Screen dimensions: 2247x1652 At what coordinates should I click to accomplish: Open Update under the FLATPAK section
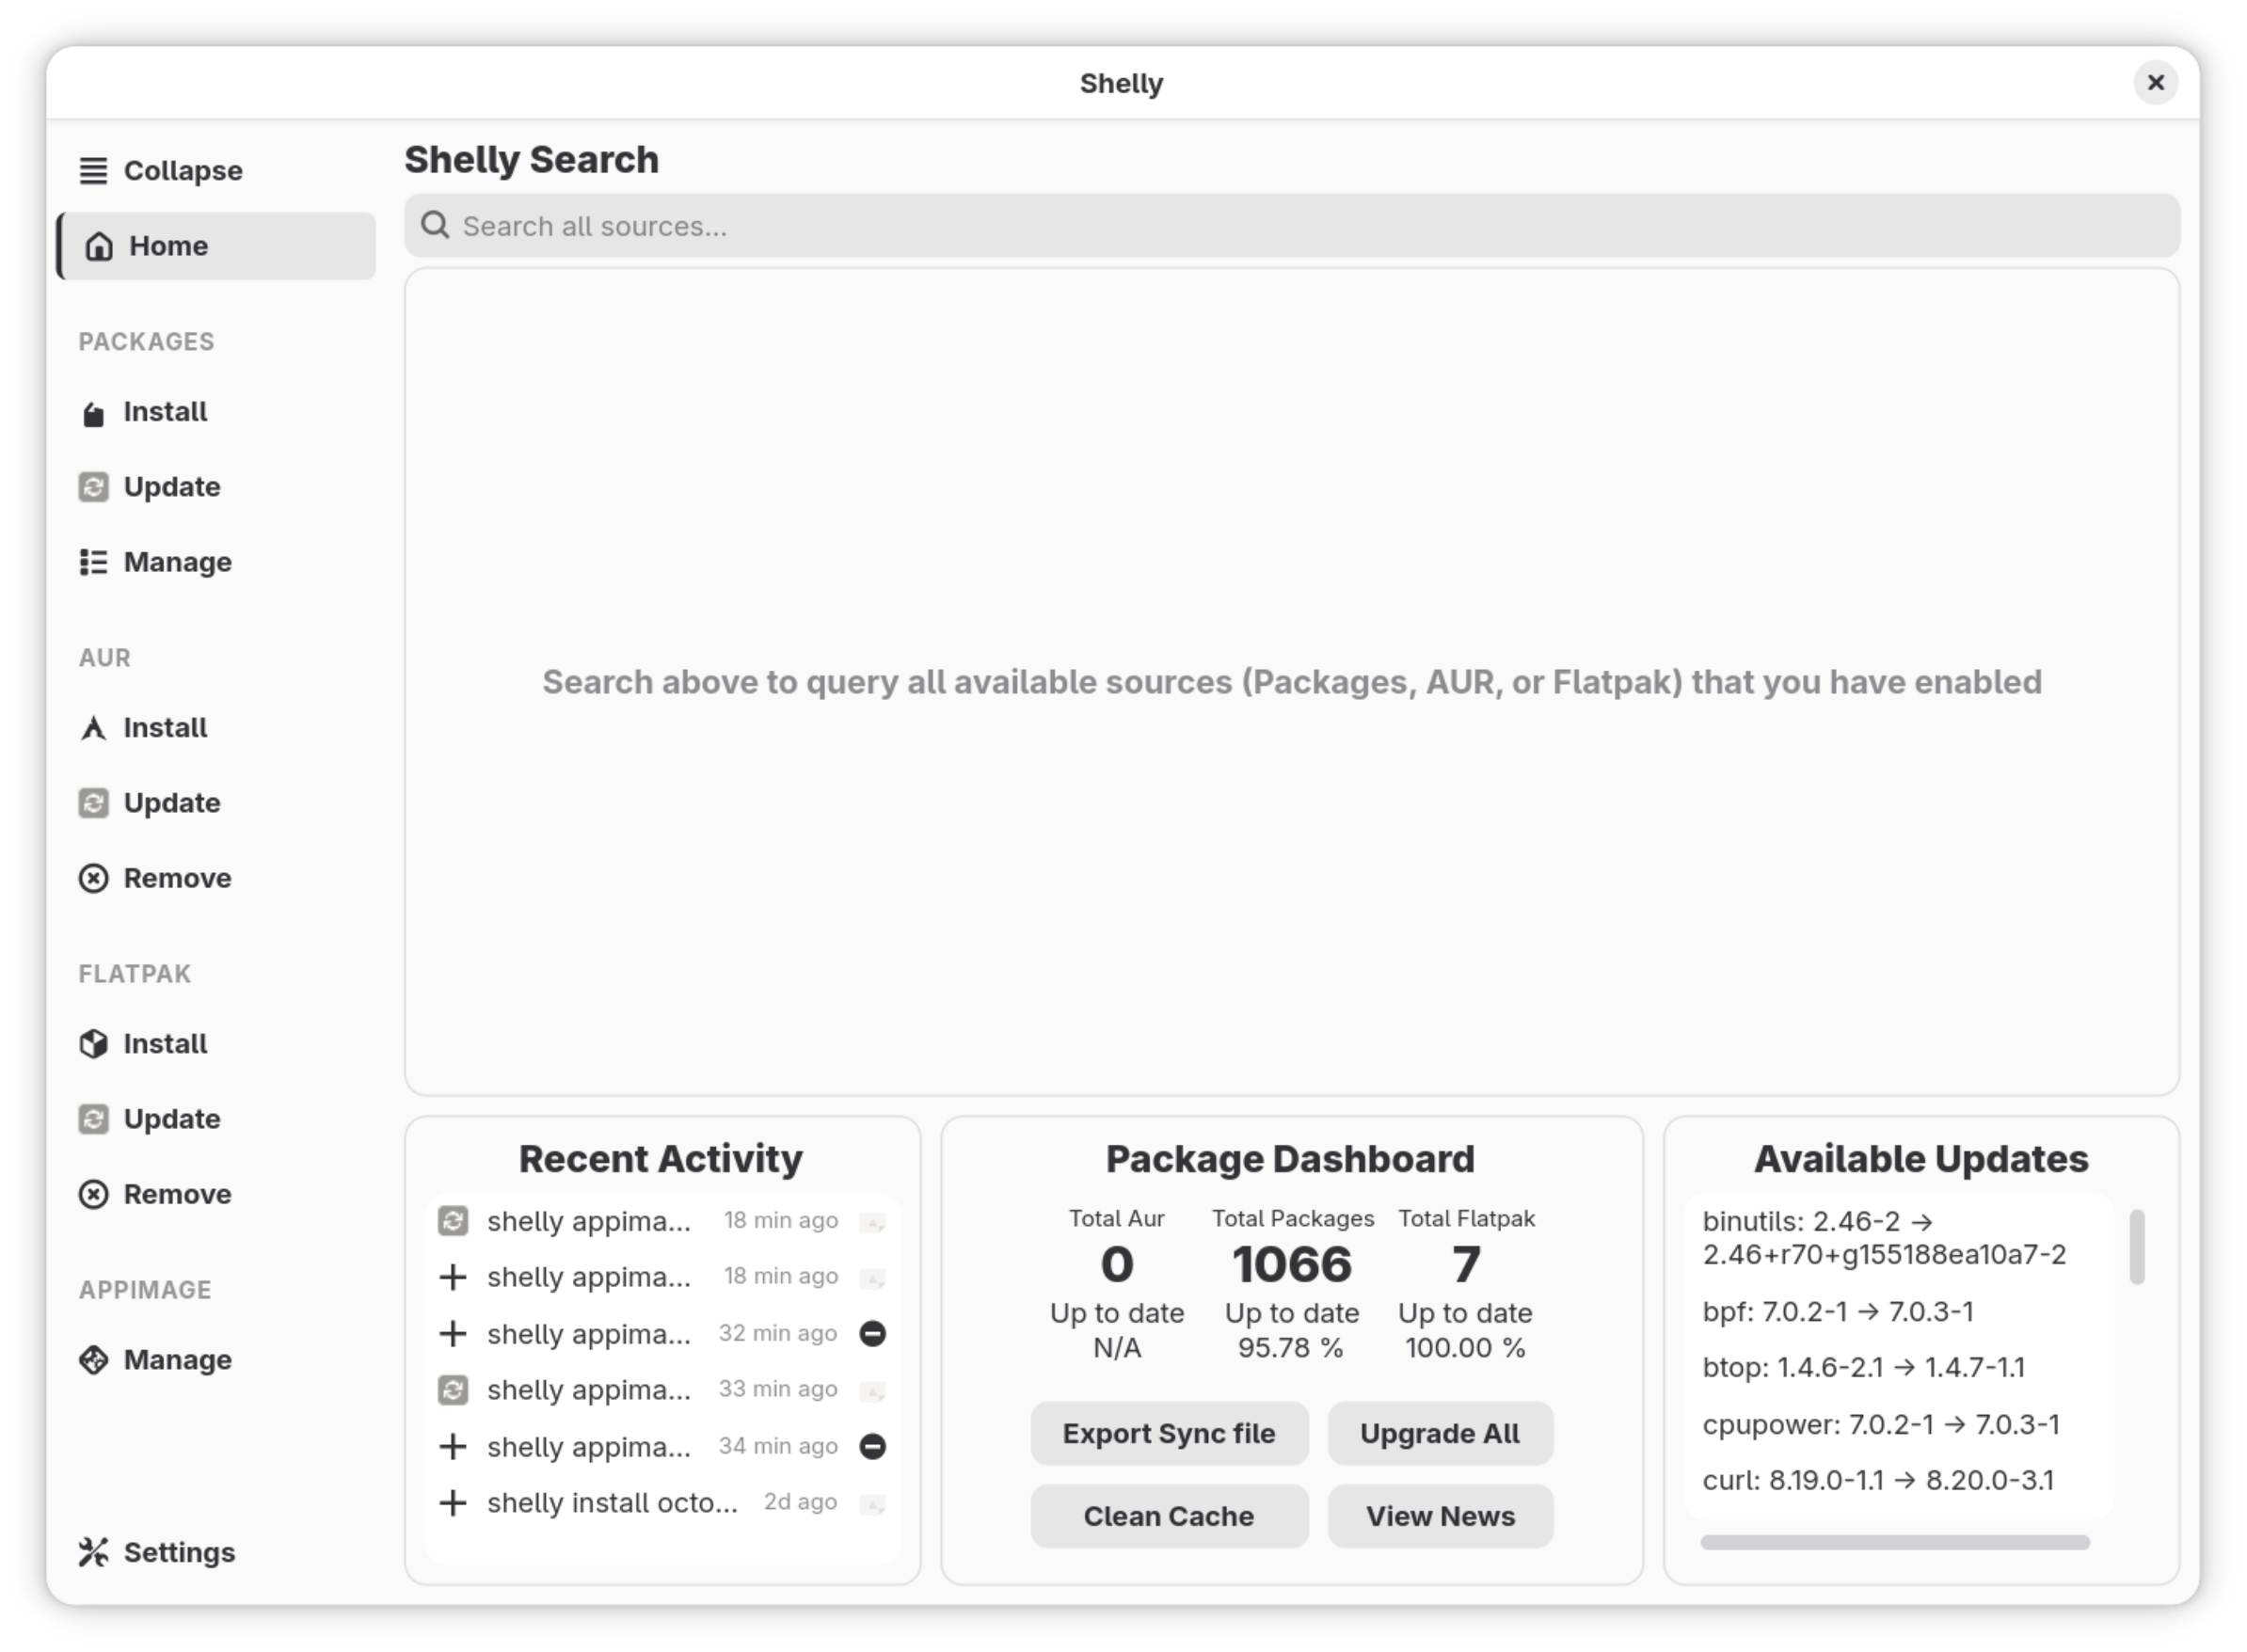click(x=150, y=1119)
